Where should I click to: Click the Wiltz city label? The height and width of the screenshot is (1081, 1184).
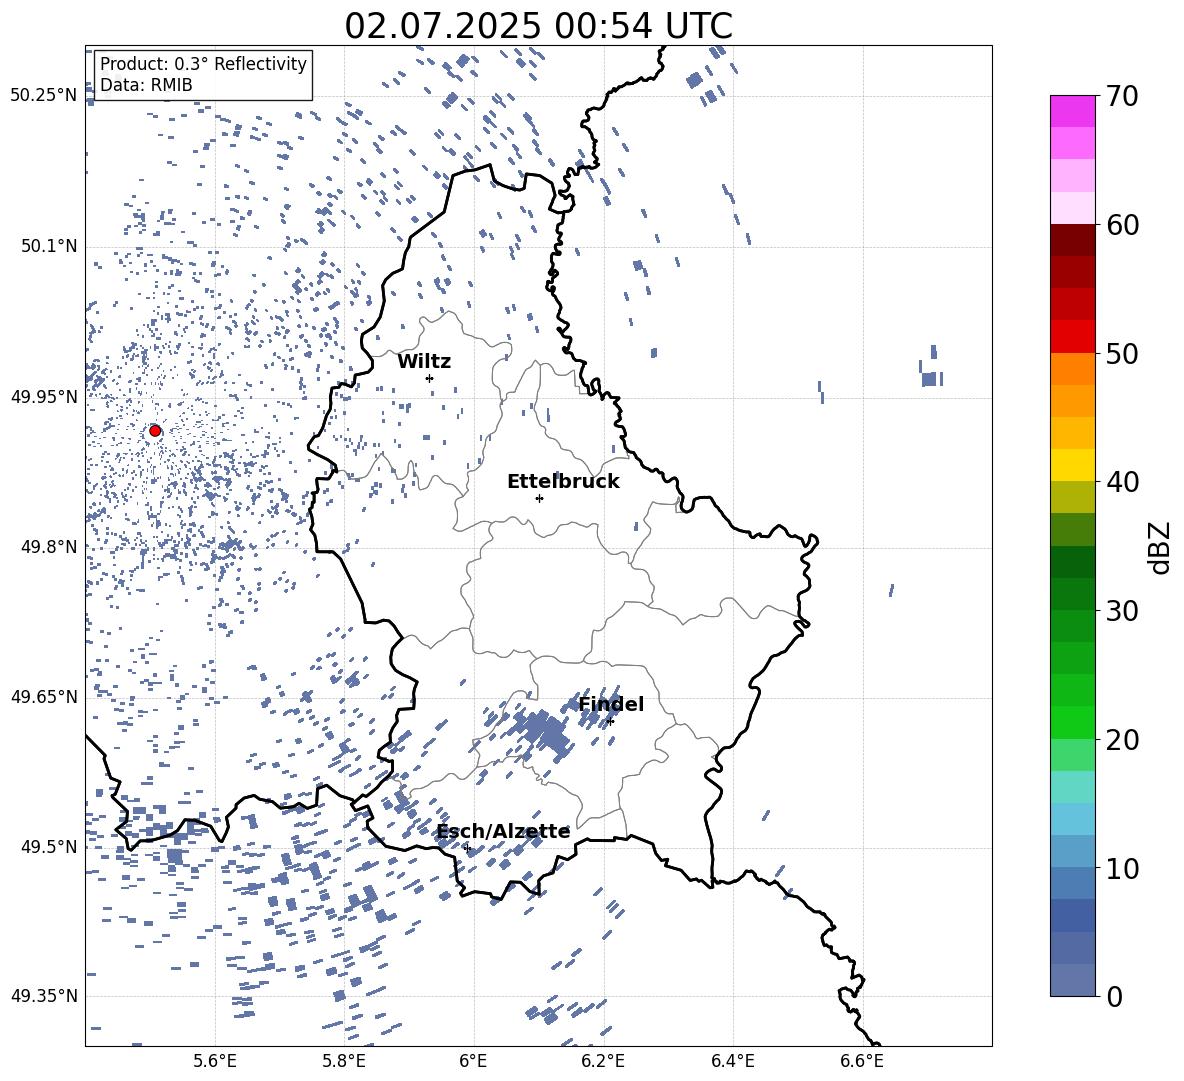click(x=424, y=362)
